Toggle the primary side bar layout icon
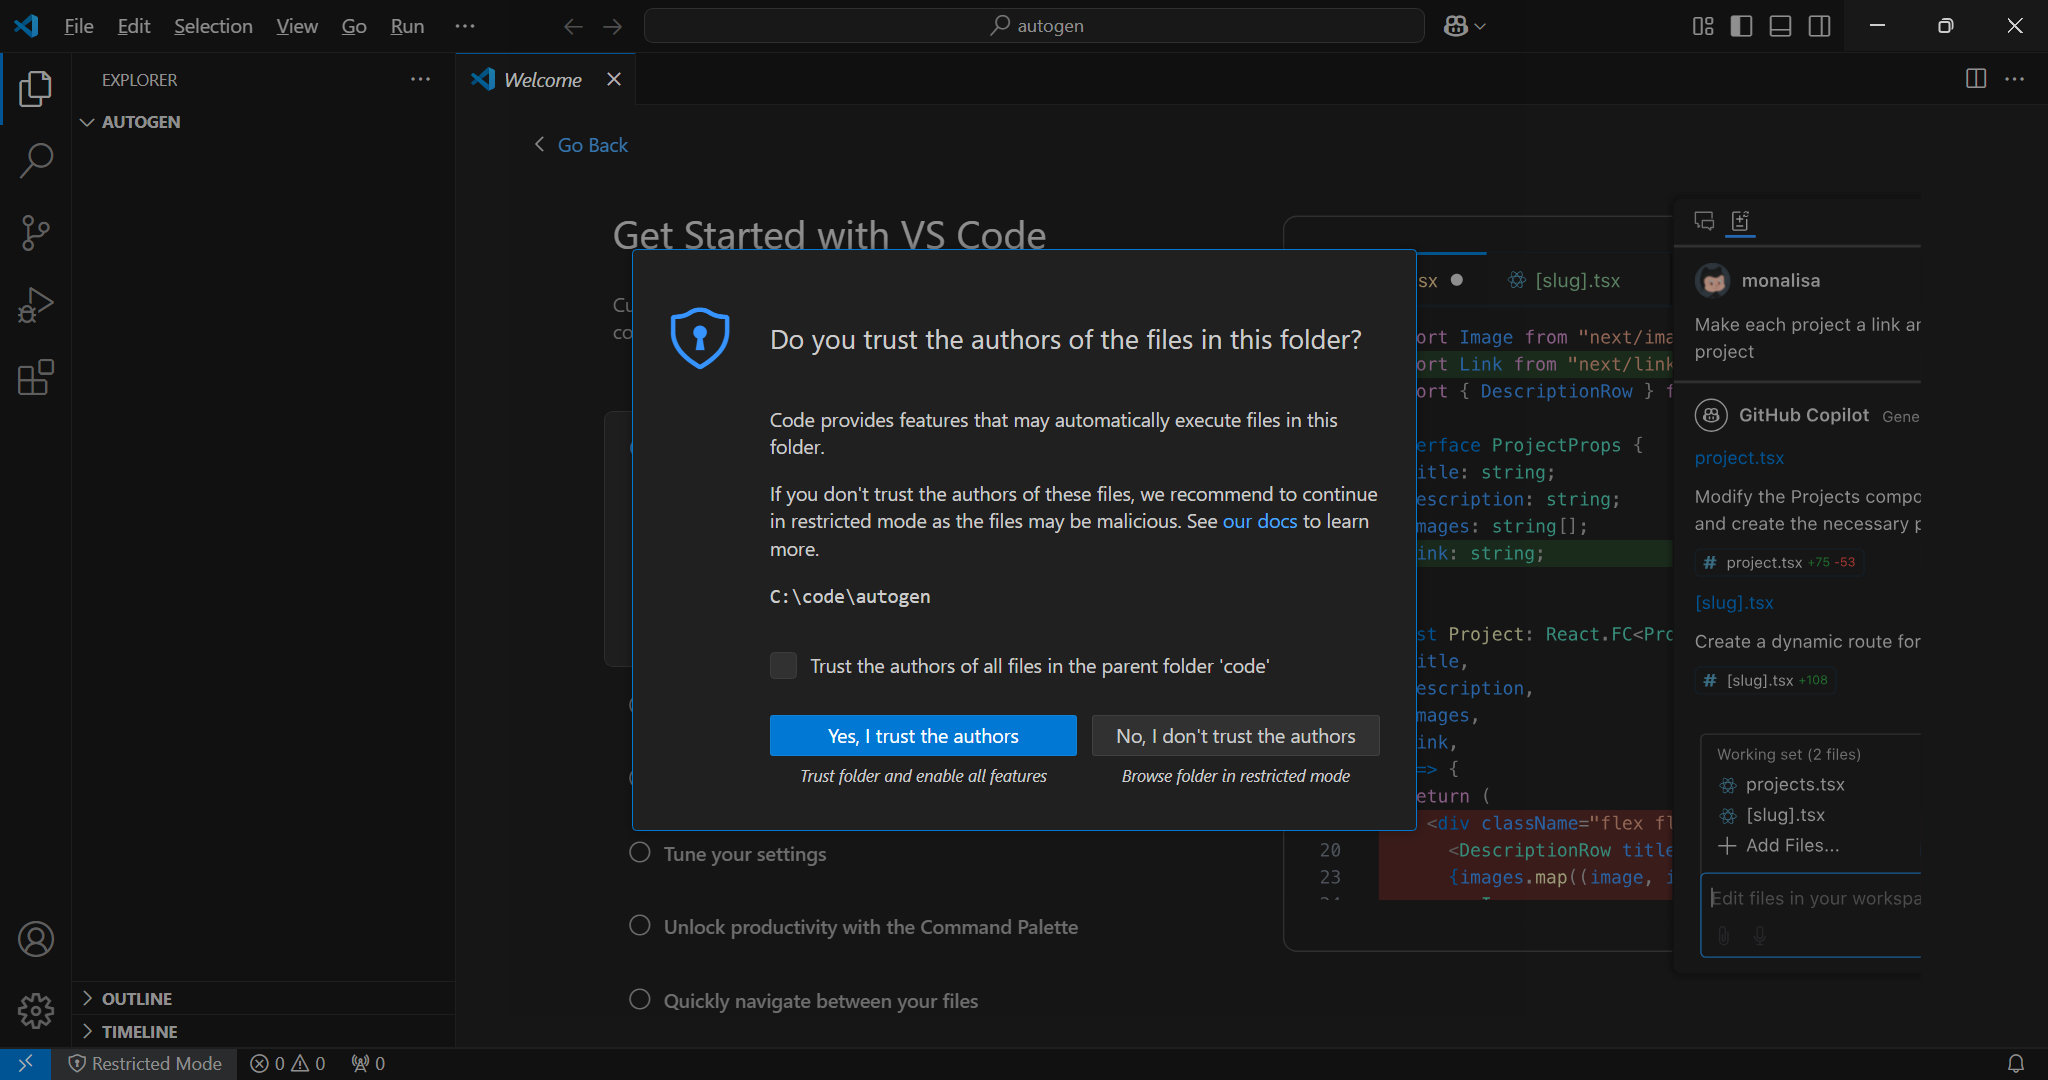The image size is (2048, 1080). pos(1741,26)
